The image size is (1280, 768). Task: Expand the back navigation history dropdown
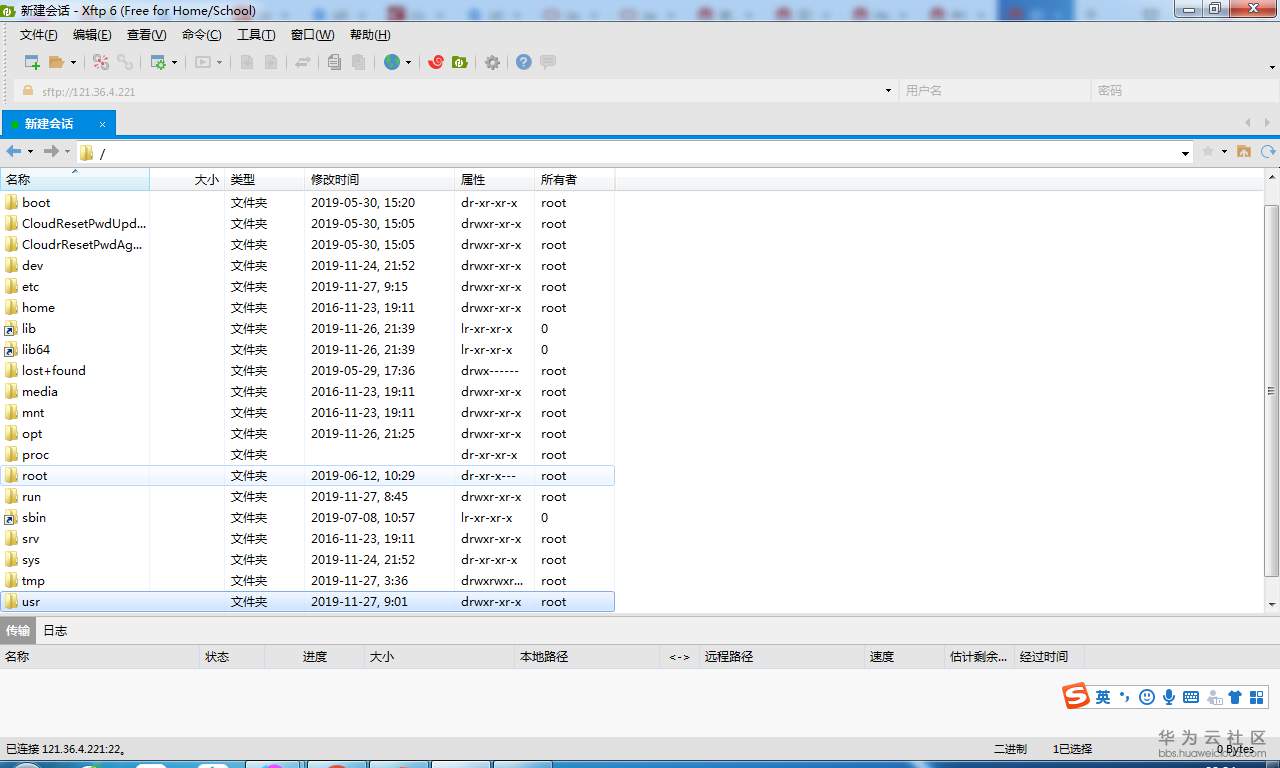pos(30,151)
